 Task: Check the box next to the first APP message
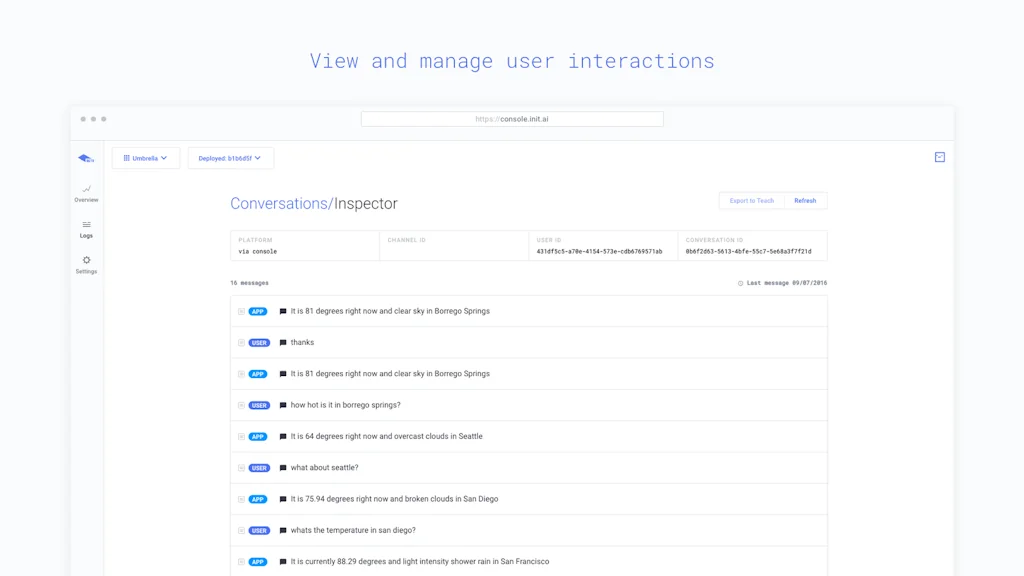coord(239,311)
